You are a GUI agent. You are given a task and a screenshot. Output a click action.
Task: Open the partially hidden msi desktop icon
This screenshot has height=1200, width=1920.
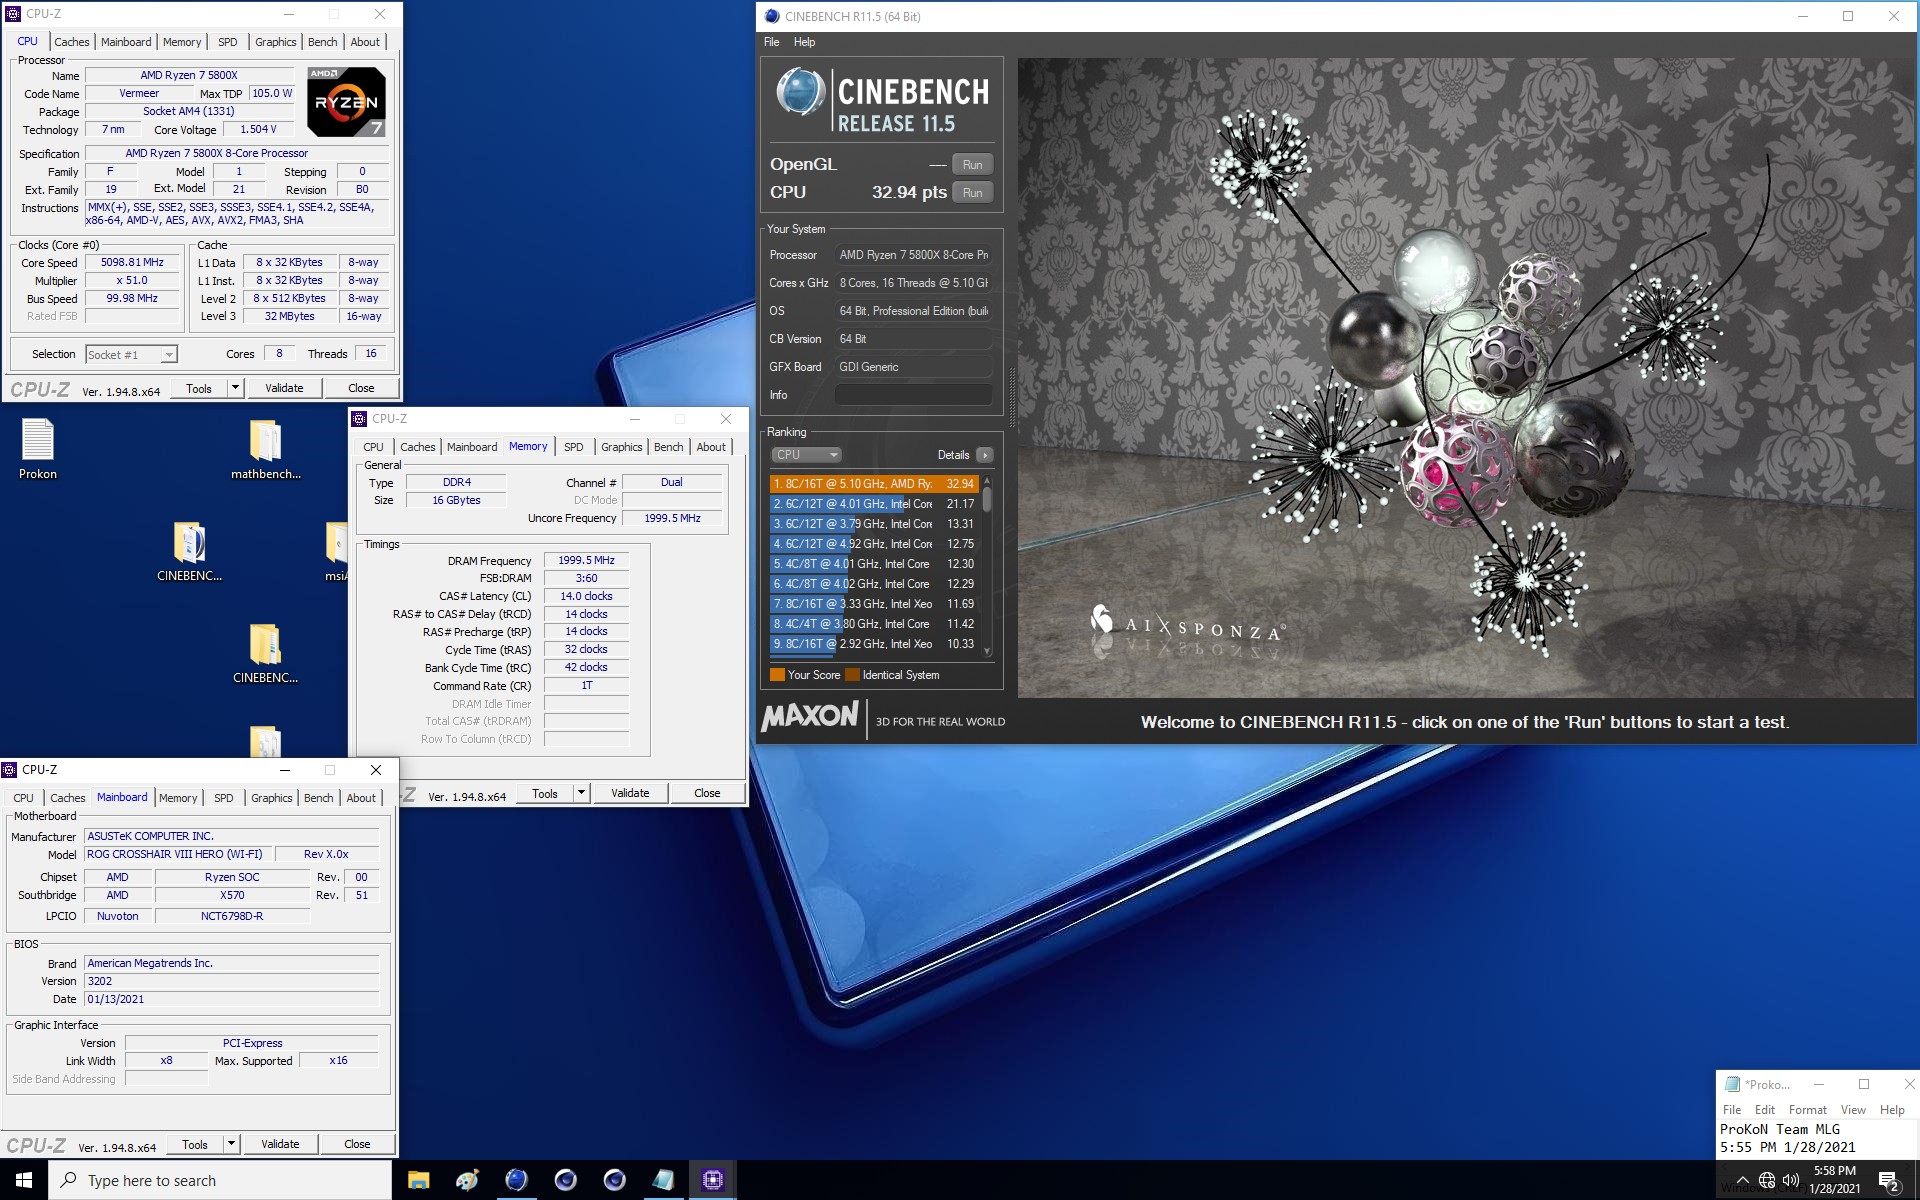337,550
